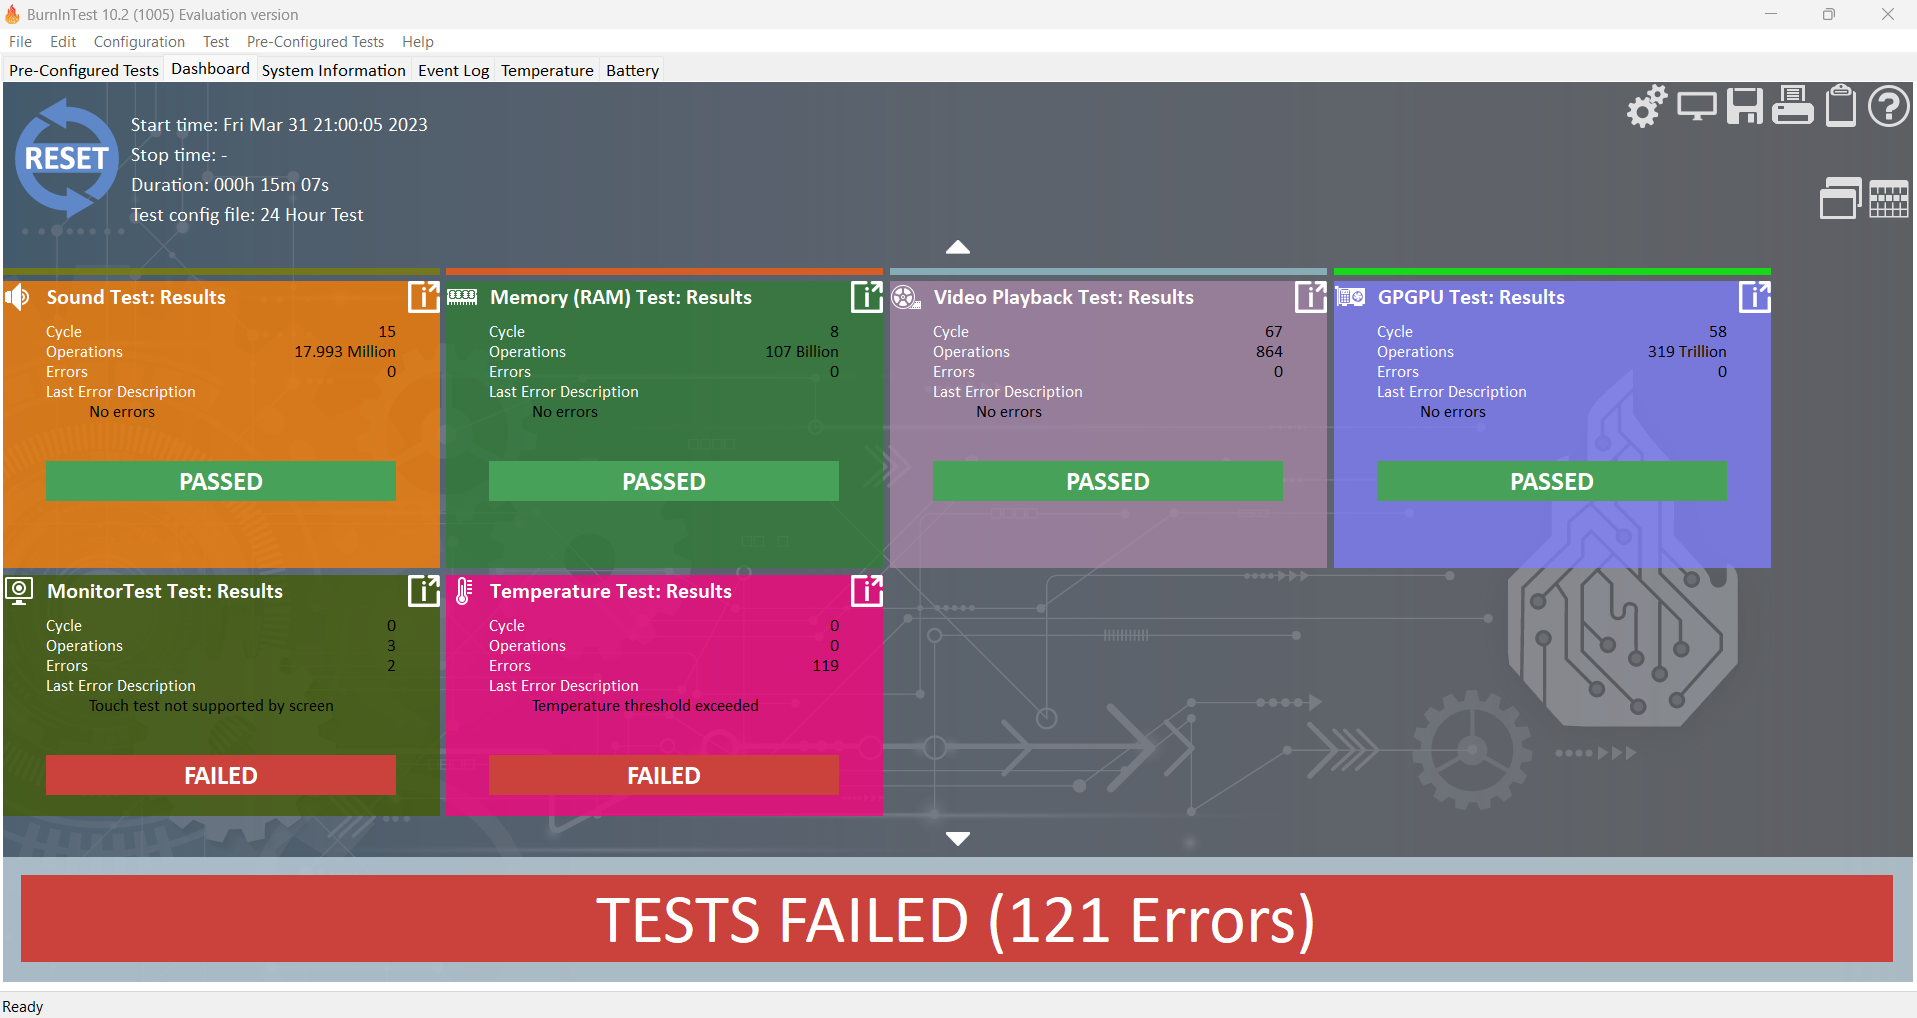Viewport: 1917px width, 1018px height.
Task: Print the report with the printer icon
Action: click(x=1793, y=105)
